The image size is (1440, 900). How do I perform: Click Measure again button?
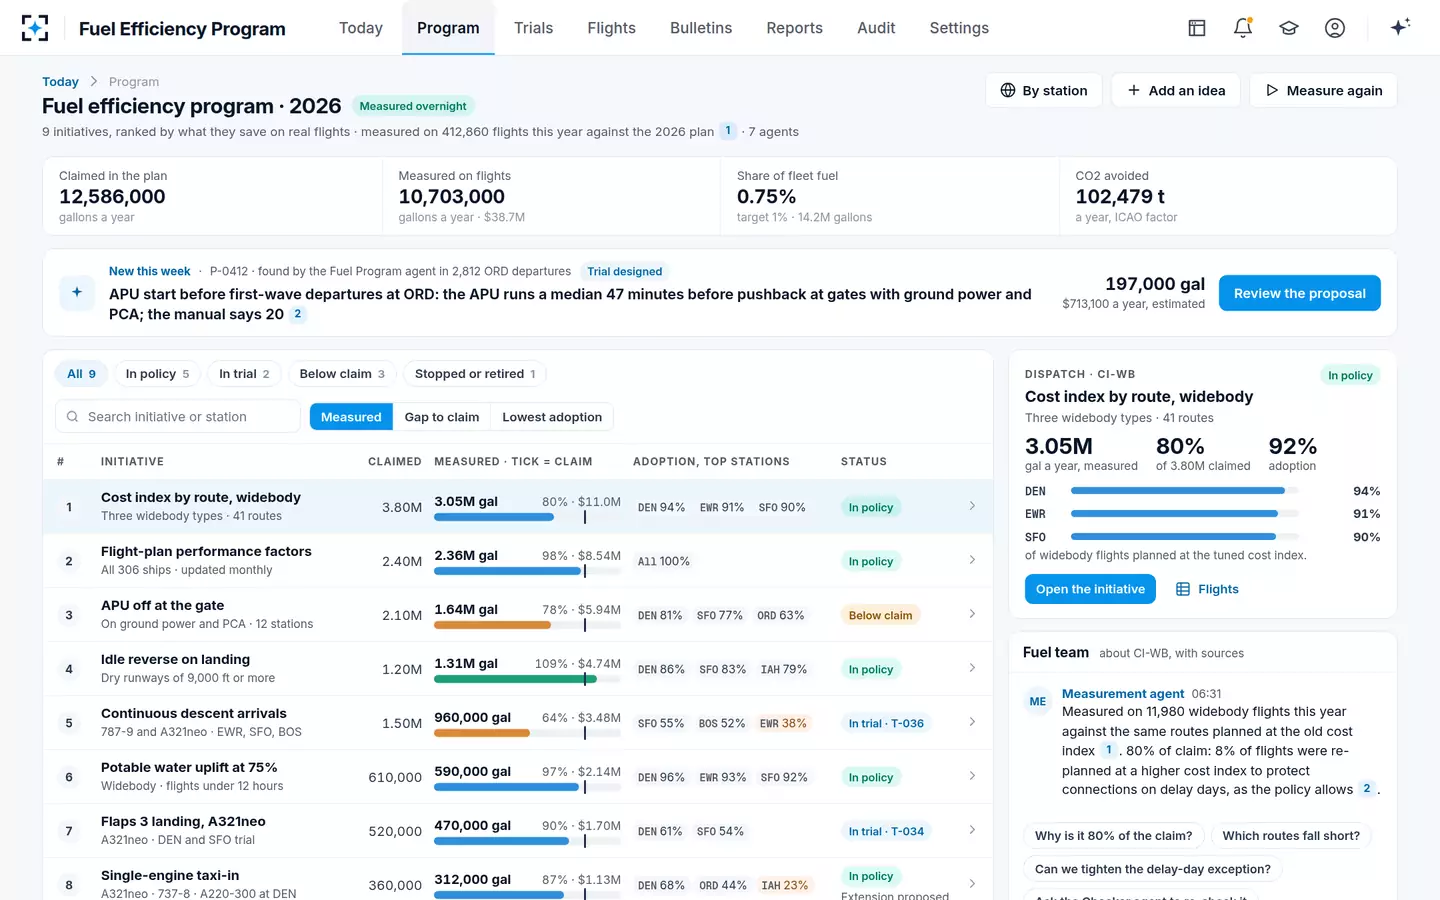(x=1323, y=90)
